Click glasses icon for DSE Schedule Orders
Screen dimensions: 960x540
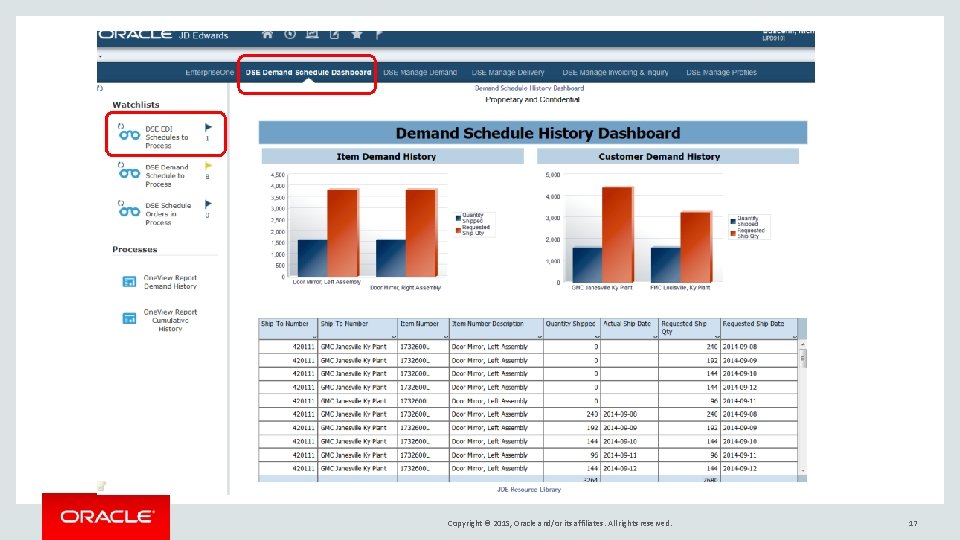(x=129, y=212)
